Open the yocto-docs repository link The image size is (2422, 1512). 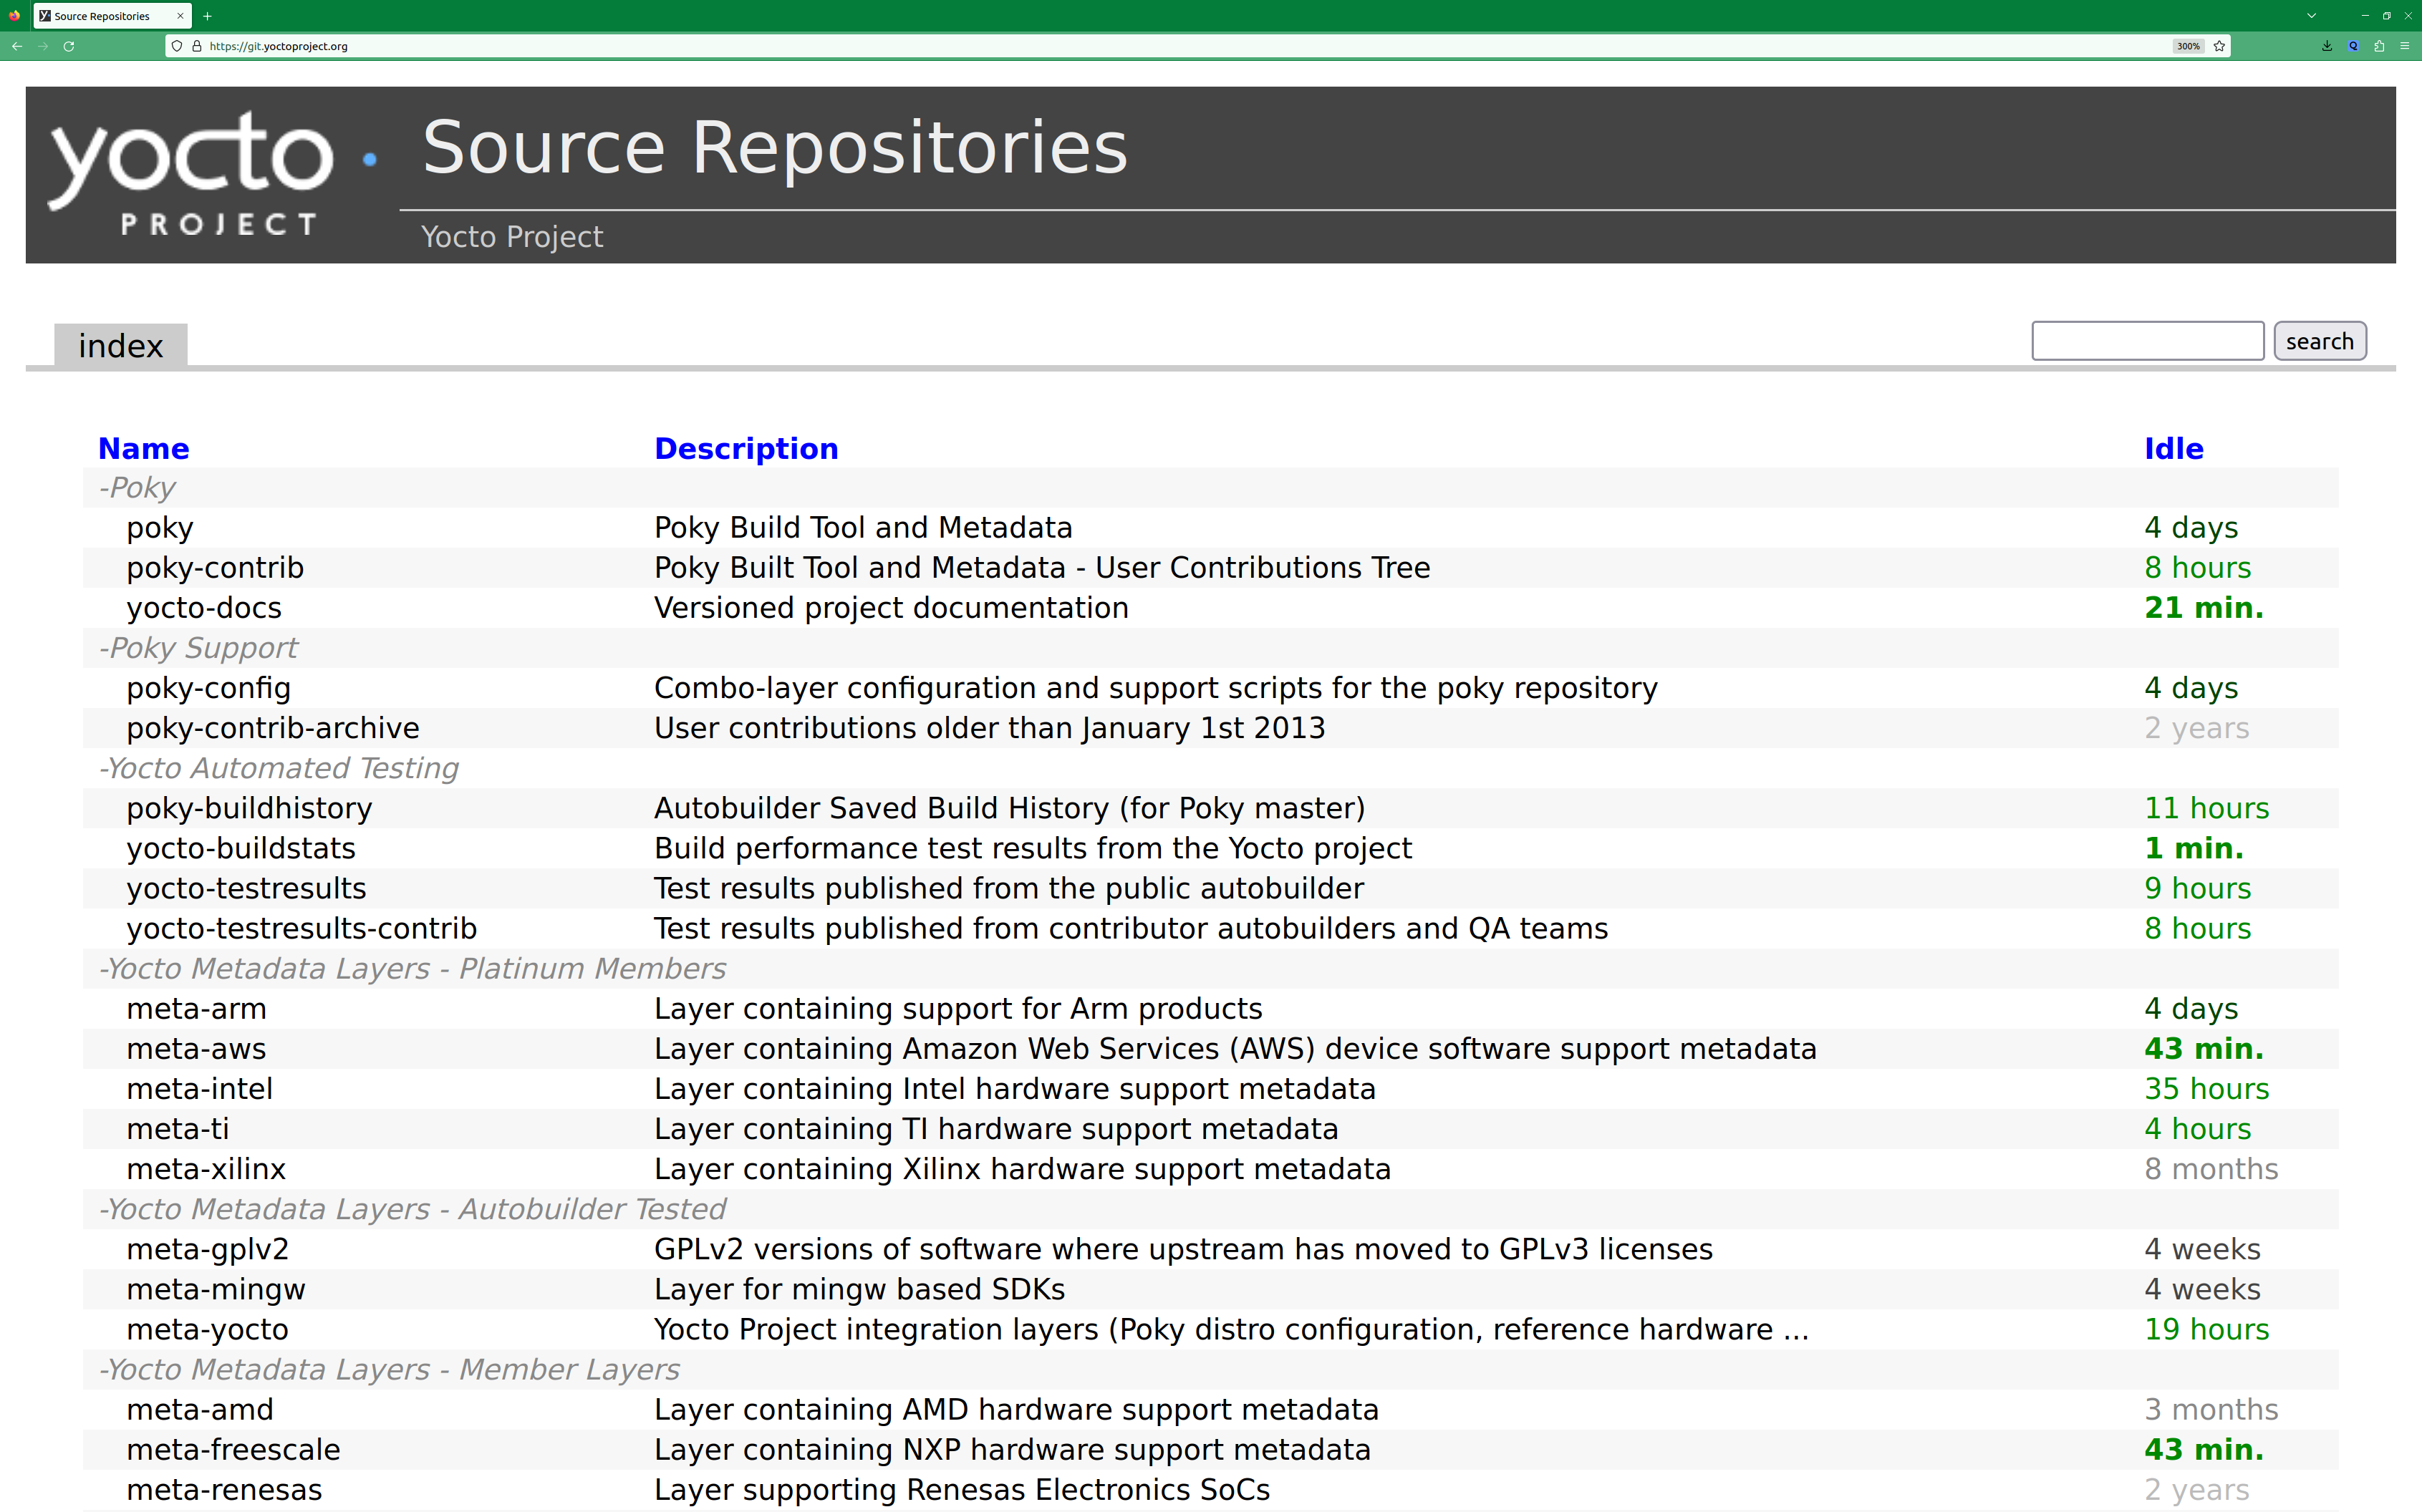coord(204,608)
